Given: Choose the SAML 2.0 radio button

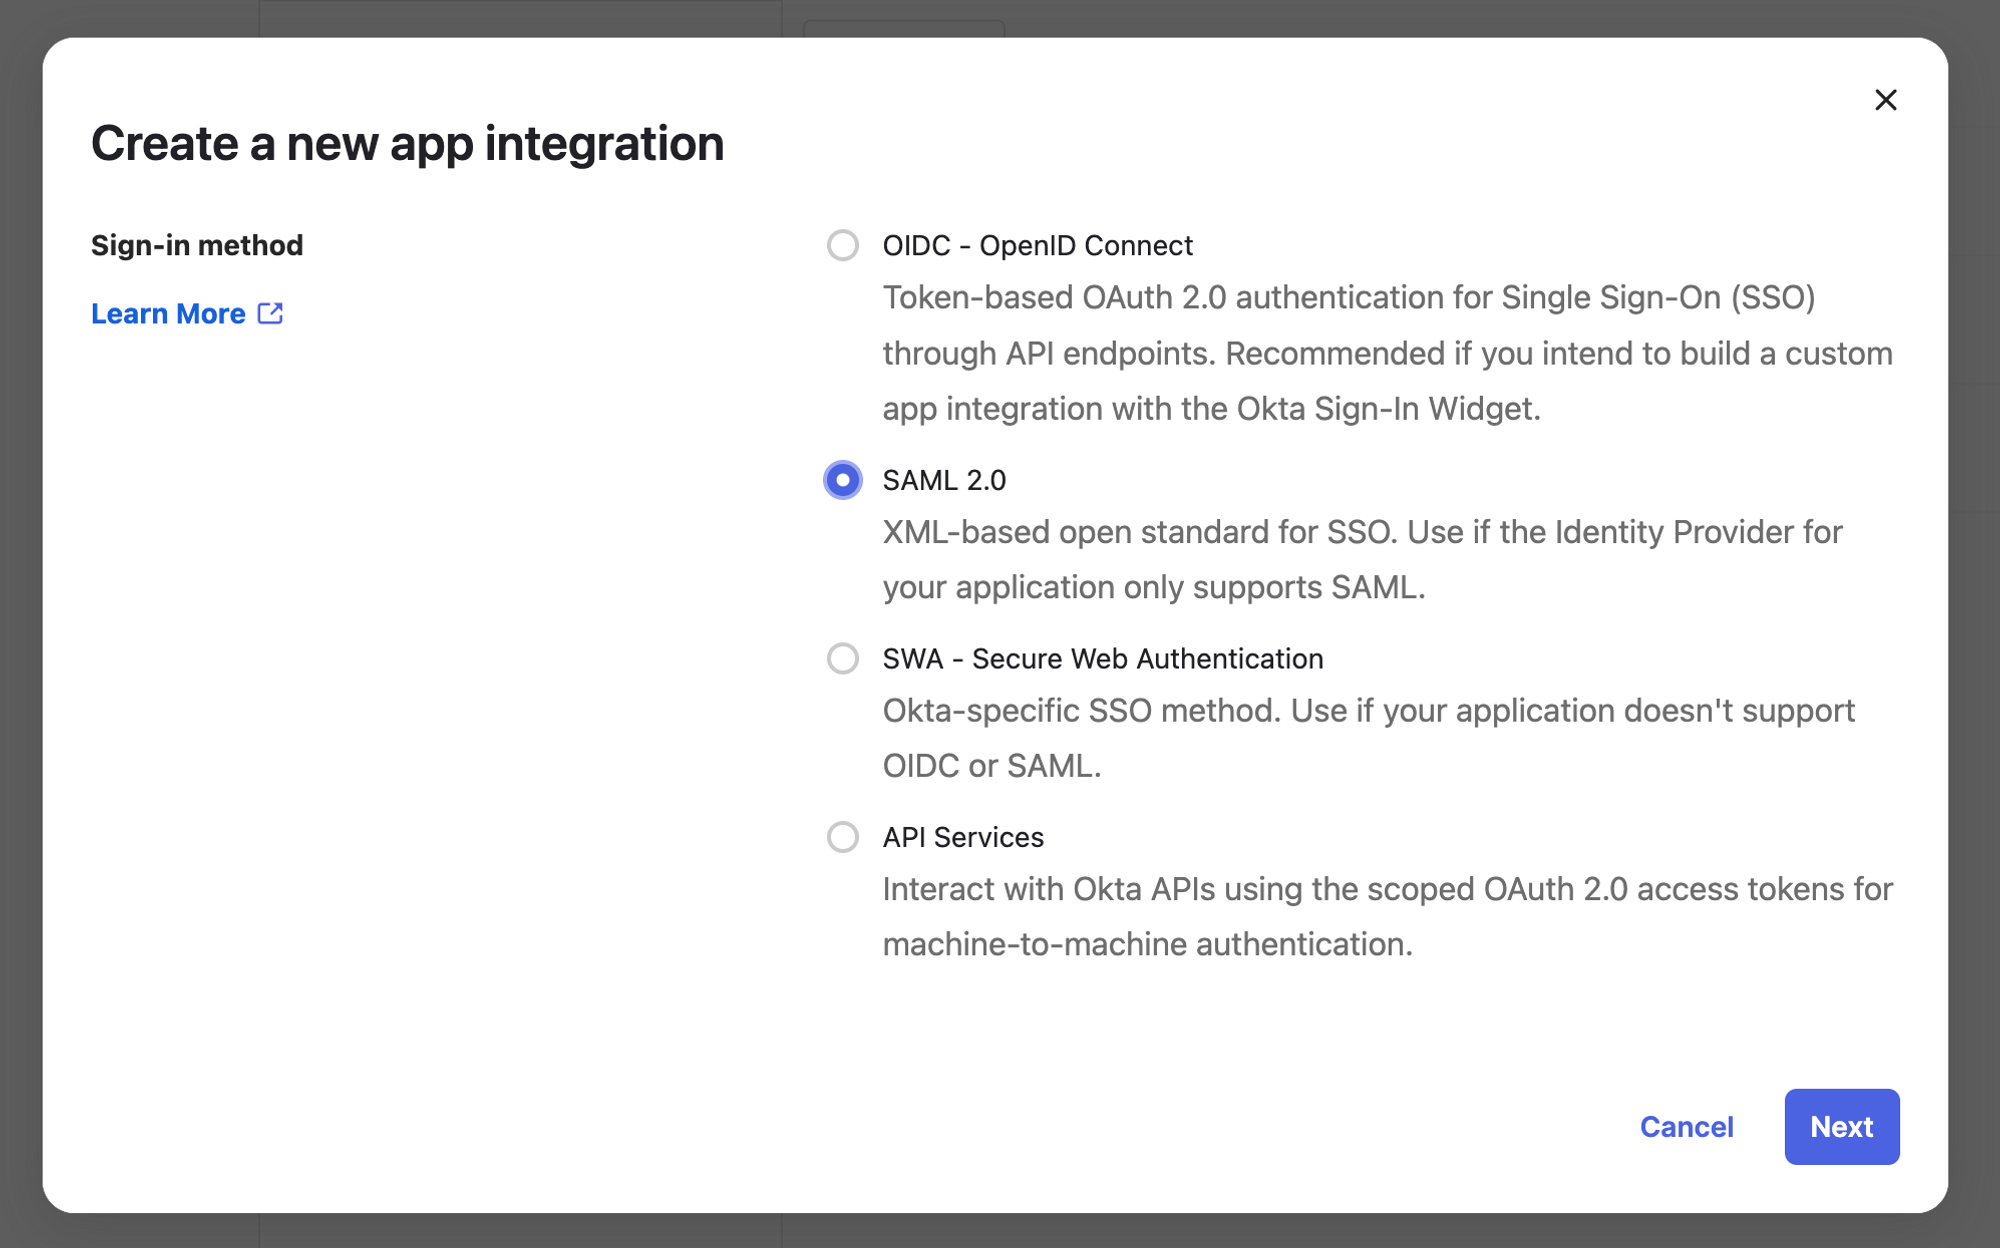Looking at the screenshot, I should tap(842, 480).
